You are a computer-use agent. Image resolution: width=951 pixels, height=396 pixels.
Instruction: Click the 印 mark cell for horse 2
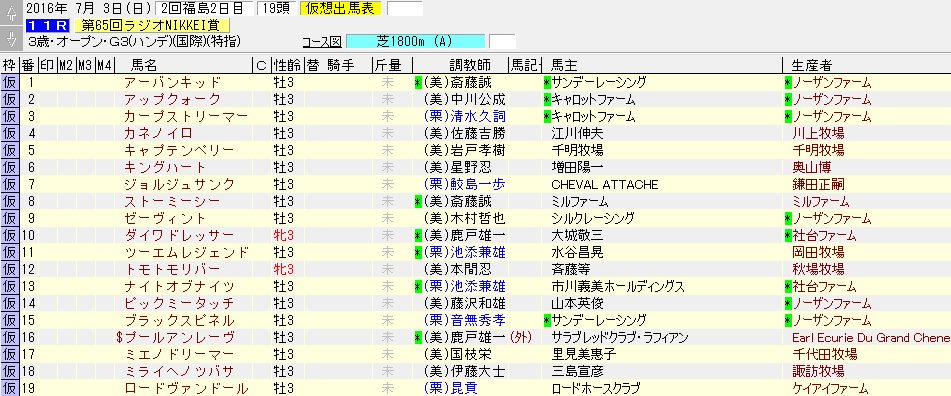[x=47, y=99]
